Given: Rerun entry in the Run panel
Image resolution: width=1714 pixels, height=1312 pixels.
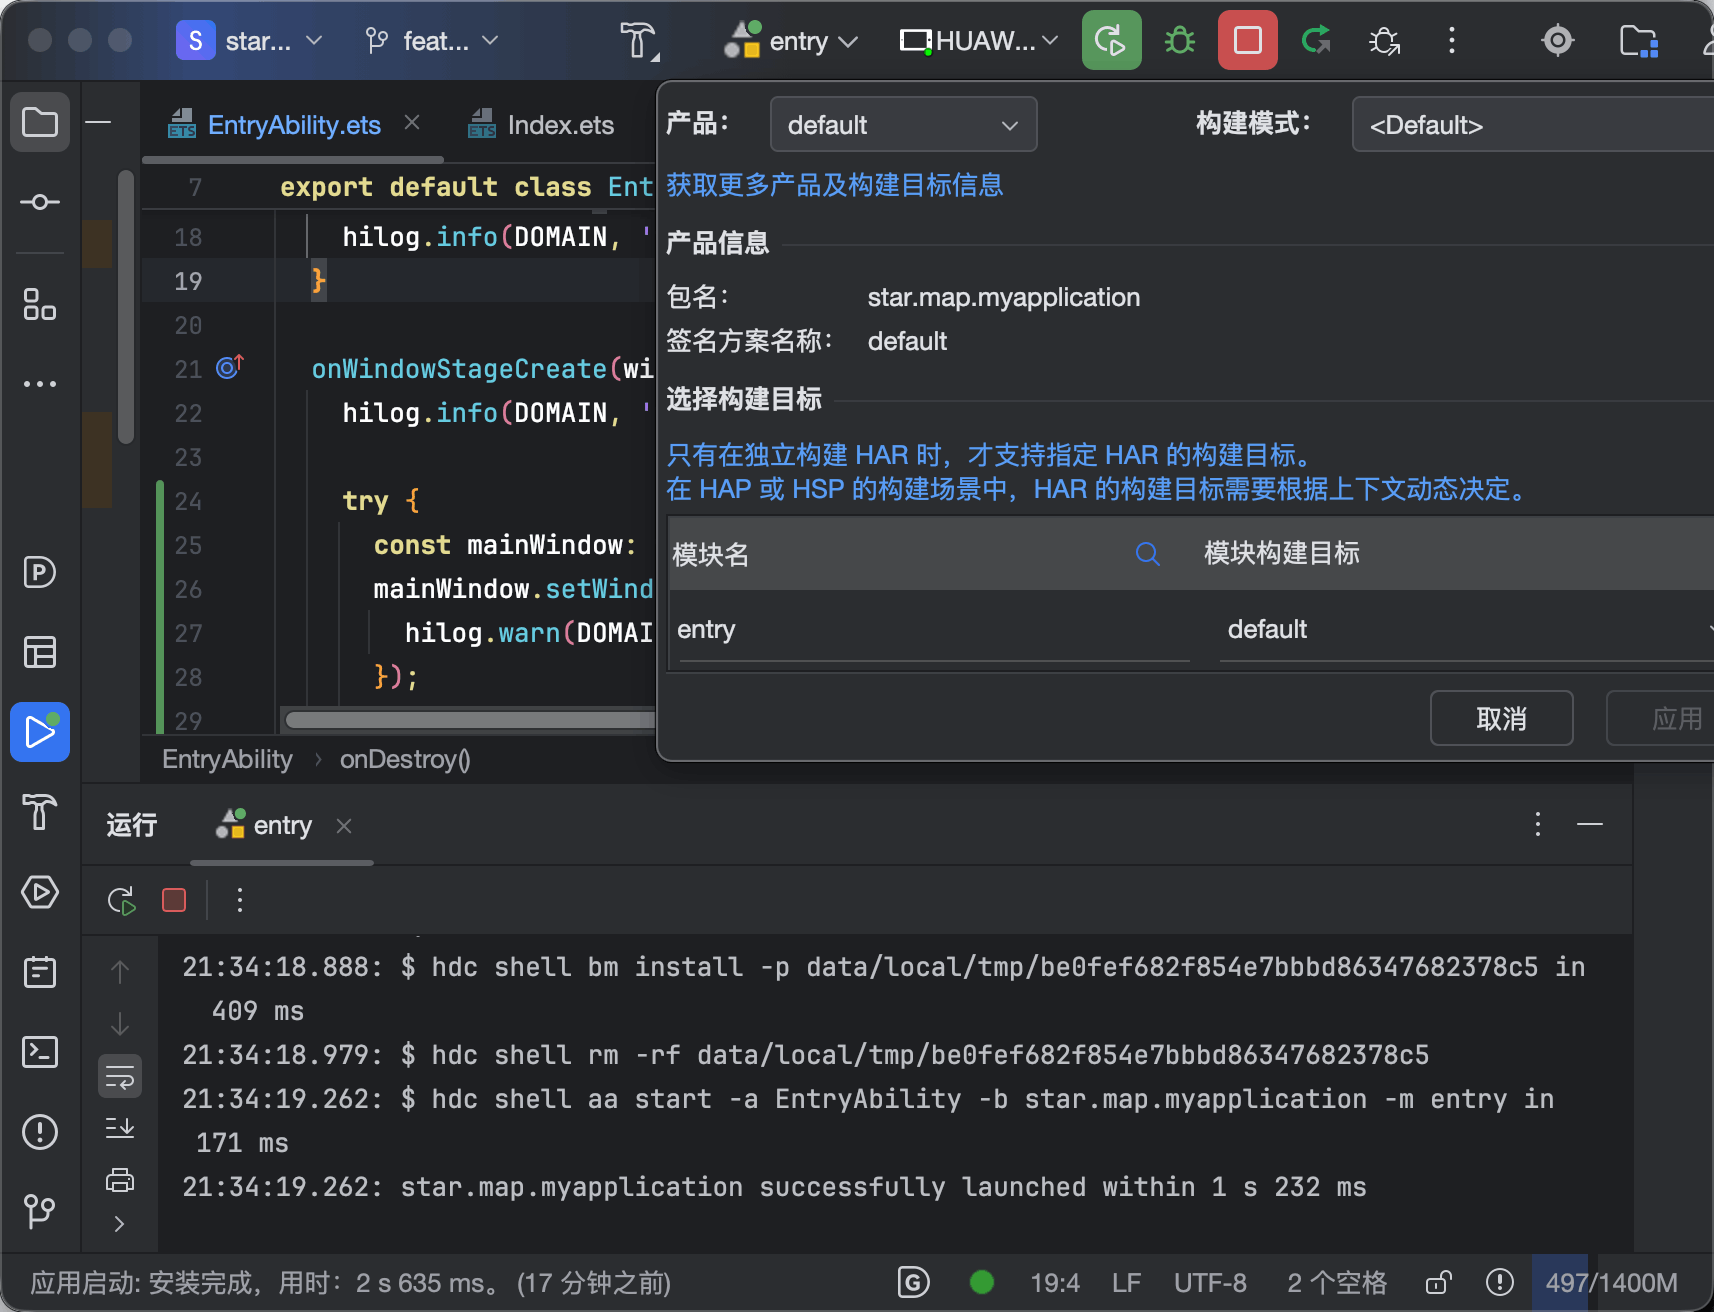Looking at the screenshot, I should pyautogui.click(x=121, y=900).
